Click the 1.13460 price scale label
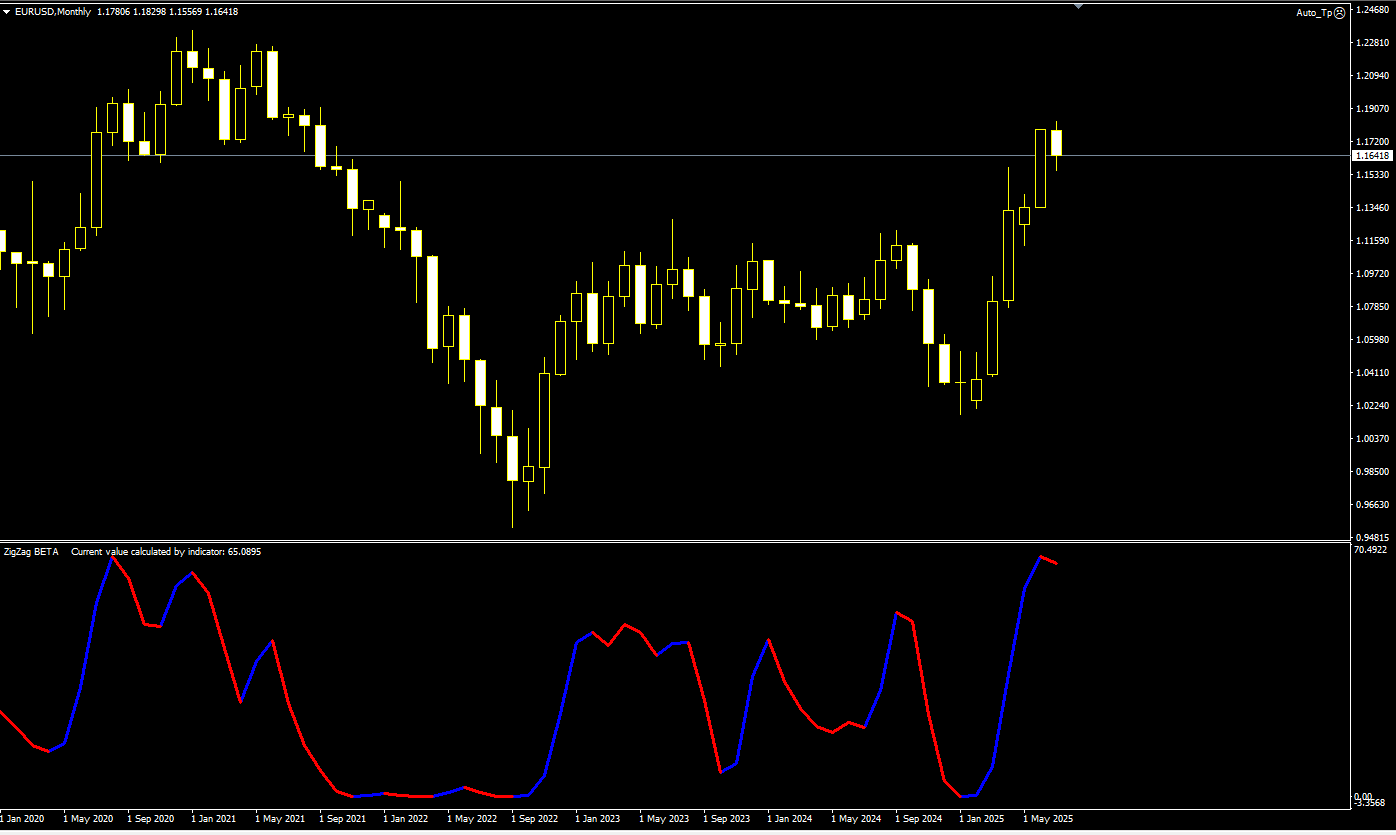This screenshot has width=1396, height=835. (x=1373, y=208)
